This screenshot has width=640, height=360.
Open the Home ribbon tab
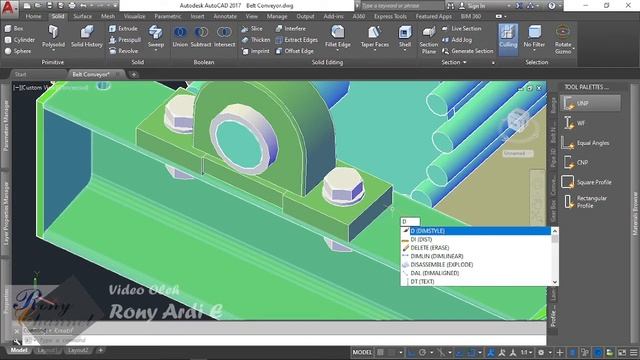click(x=33, y=16)
